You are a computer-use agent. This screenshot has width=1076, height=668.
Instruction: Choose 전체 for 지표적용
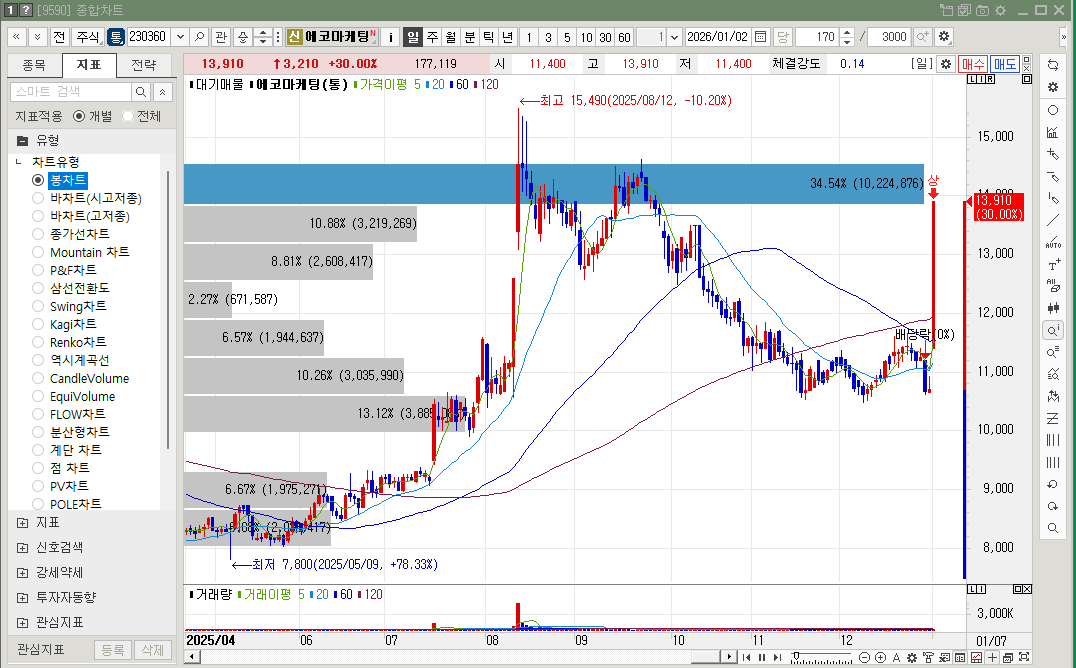[128, 116]
